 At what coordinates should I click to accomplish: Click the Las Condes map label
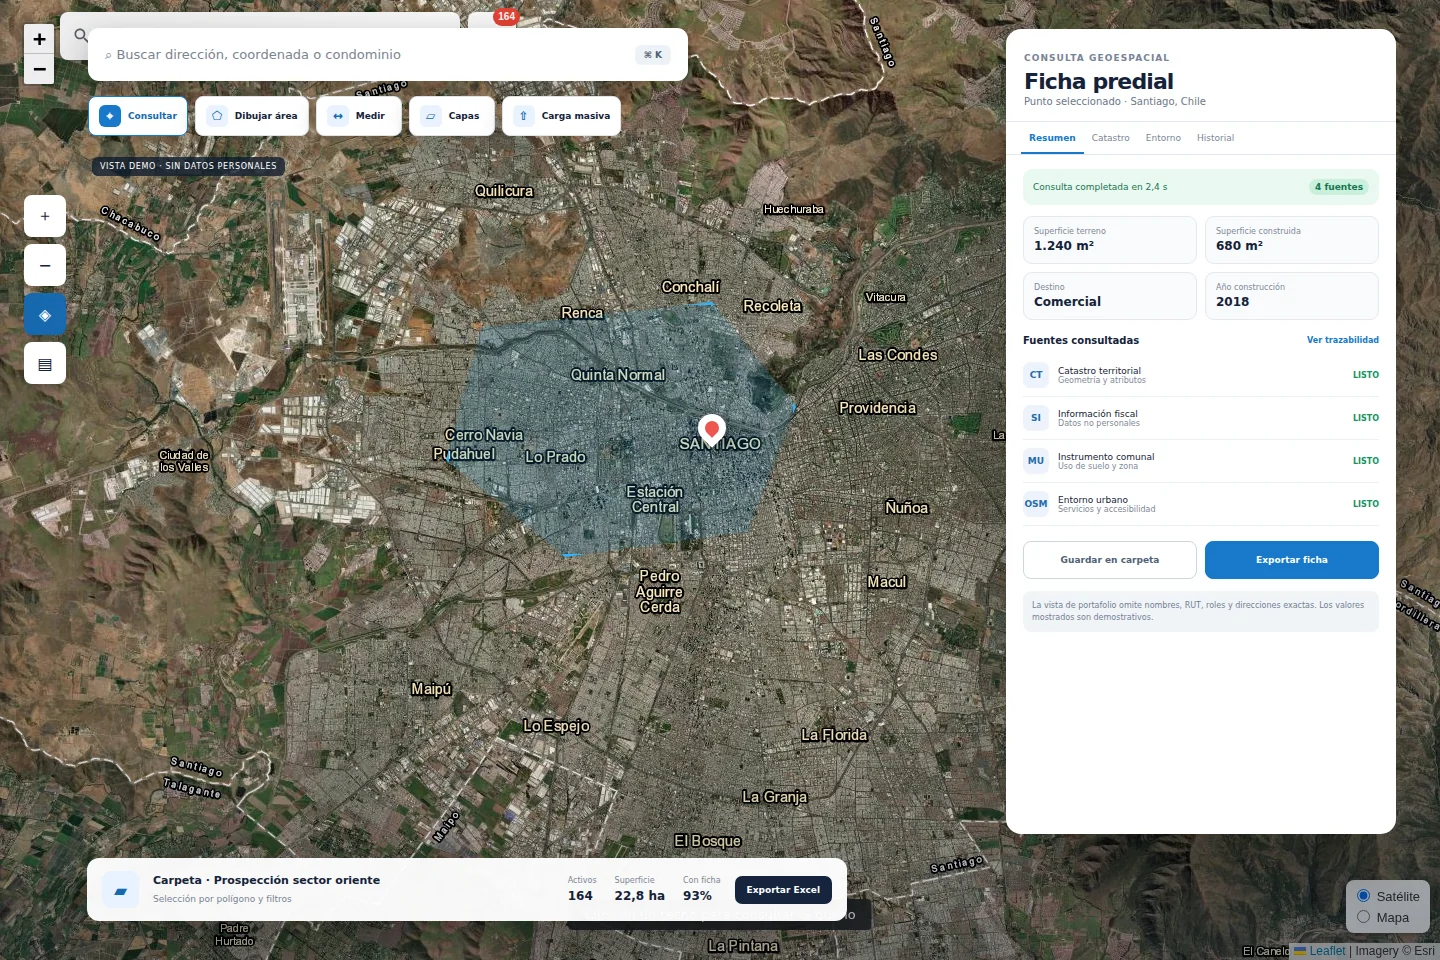[898, 355]
